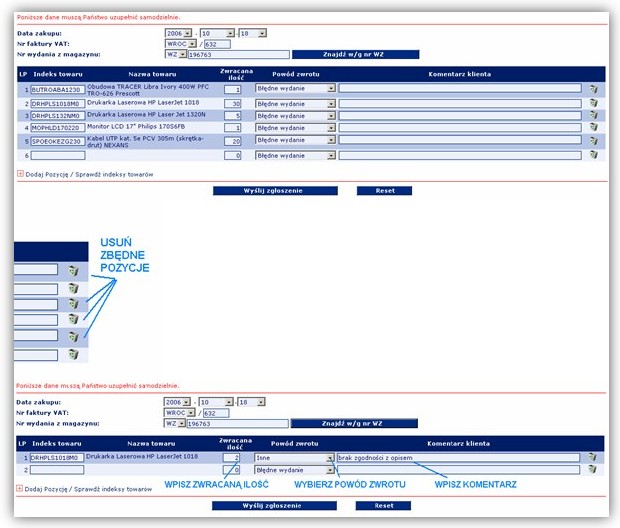The image size is (620, 528).
Task: Expand lower 'Dodaj Pozycję' plus icon
Action: [x=19, y=488]
